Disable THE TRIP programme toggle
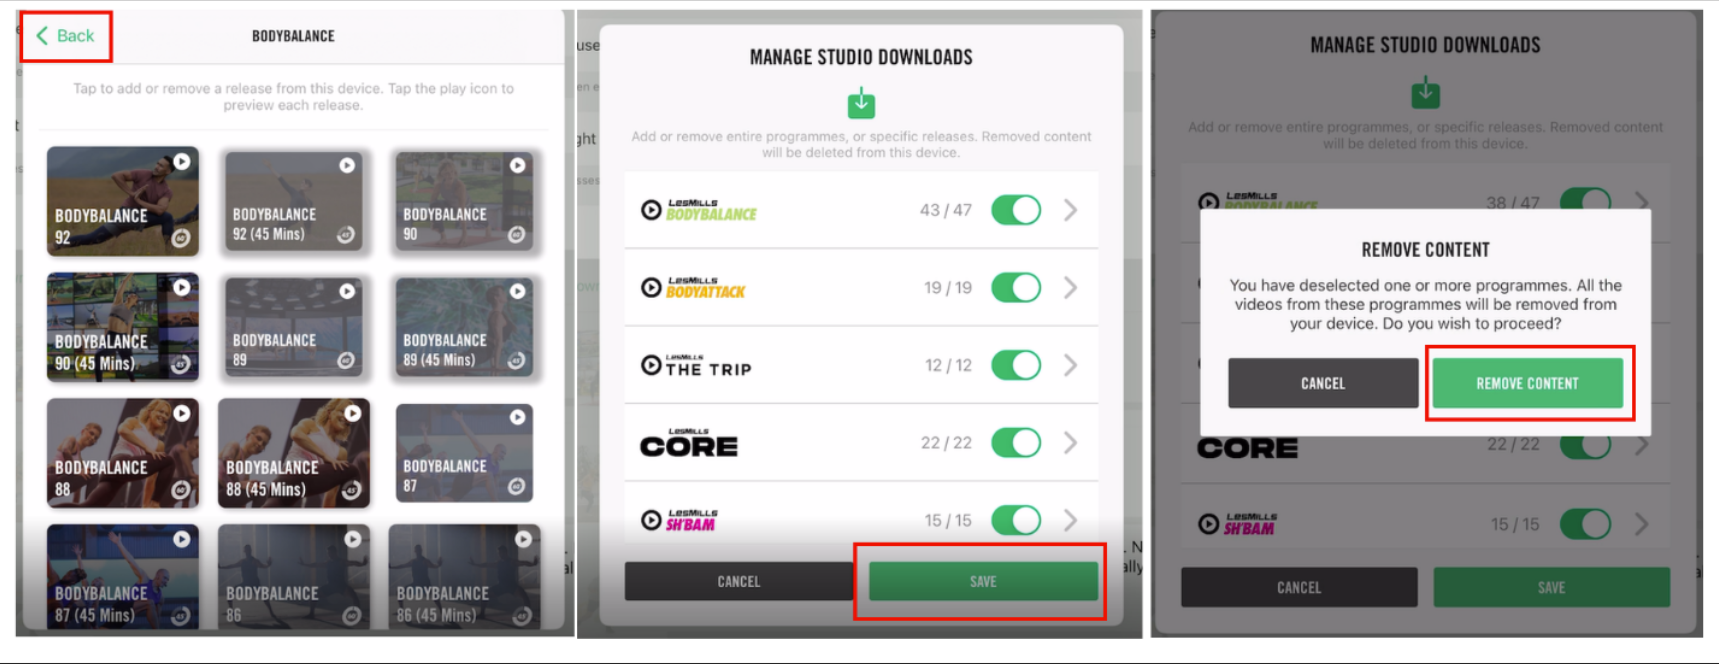Viewport: 1719px width, 664px height. click(x=1016, y=365)
